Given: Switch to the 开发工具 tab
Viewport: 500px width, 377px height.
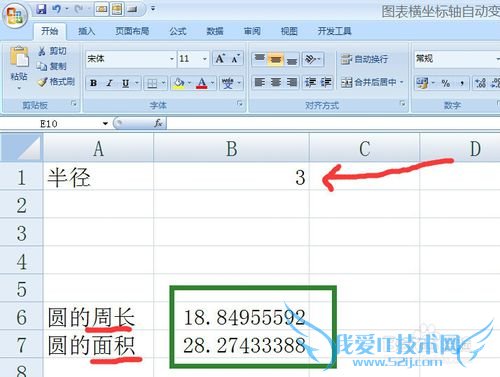Looking at the screenshot, I should coord(334,31).
